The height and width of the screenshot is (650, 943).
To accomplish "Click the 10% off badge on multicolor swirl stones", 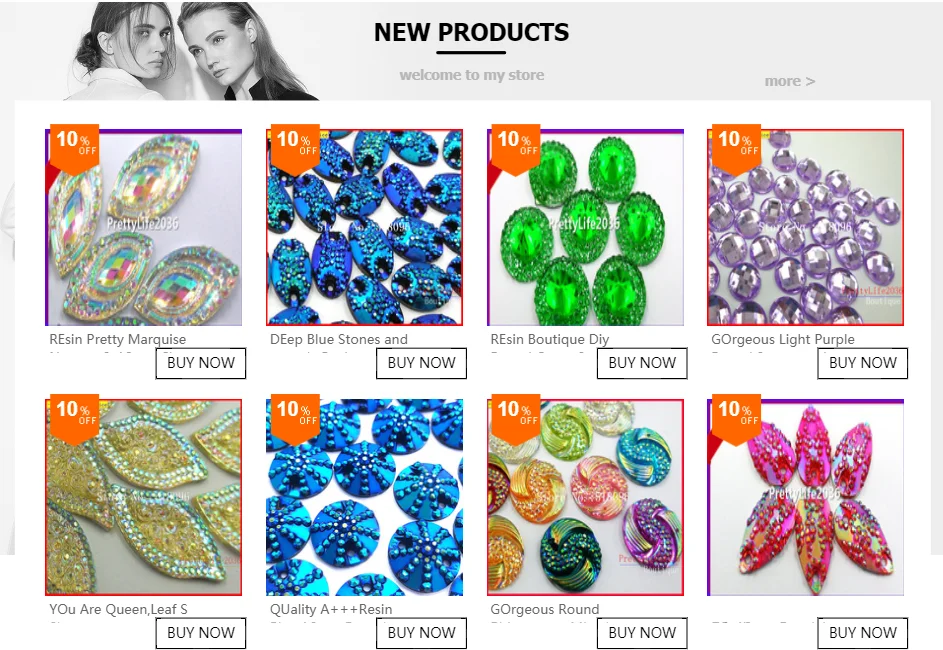I will 515,419.
